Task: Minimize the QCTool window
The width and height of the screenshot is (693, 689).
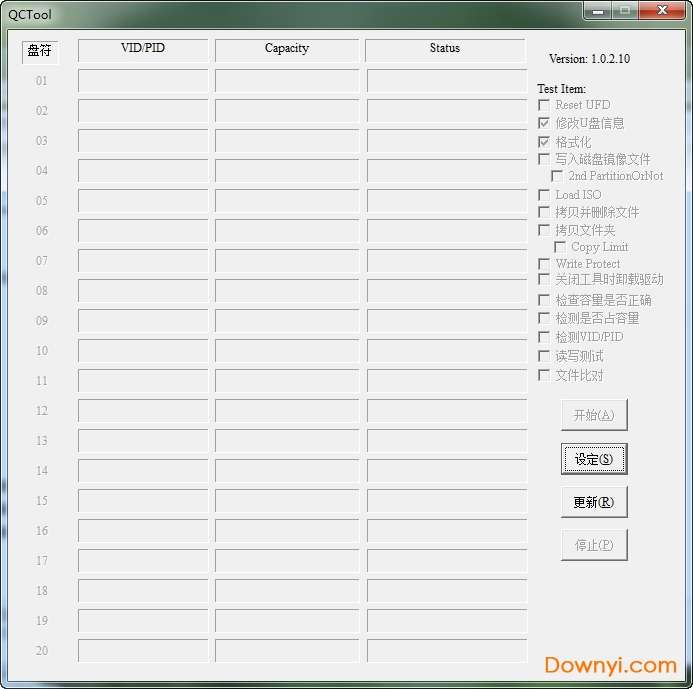Action: [598, 11]
